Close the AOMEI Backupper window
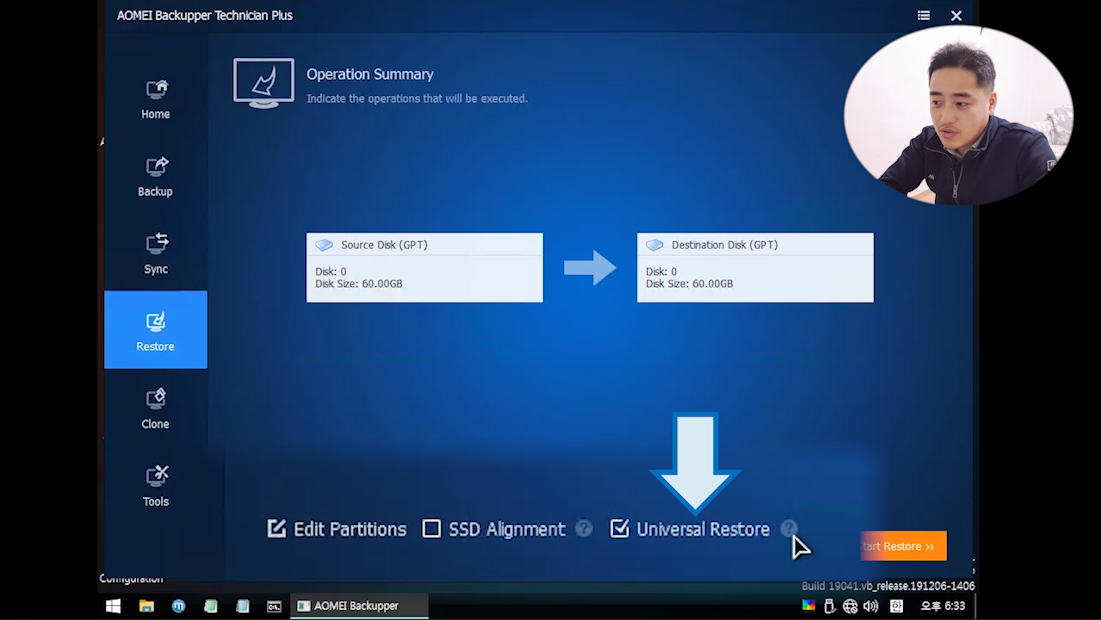This screenshot has height=620, width=1101. 956,15
